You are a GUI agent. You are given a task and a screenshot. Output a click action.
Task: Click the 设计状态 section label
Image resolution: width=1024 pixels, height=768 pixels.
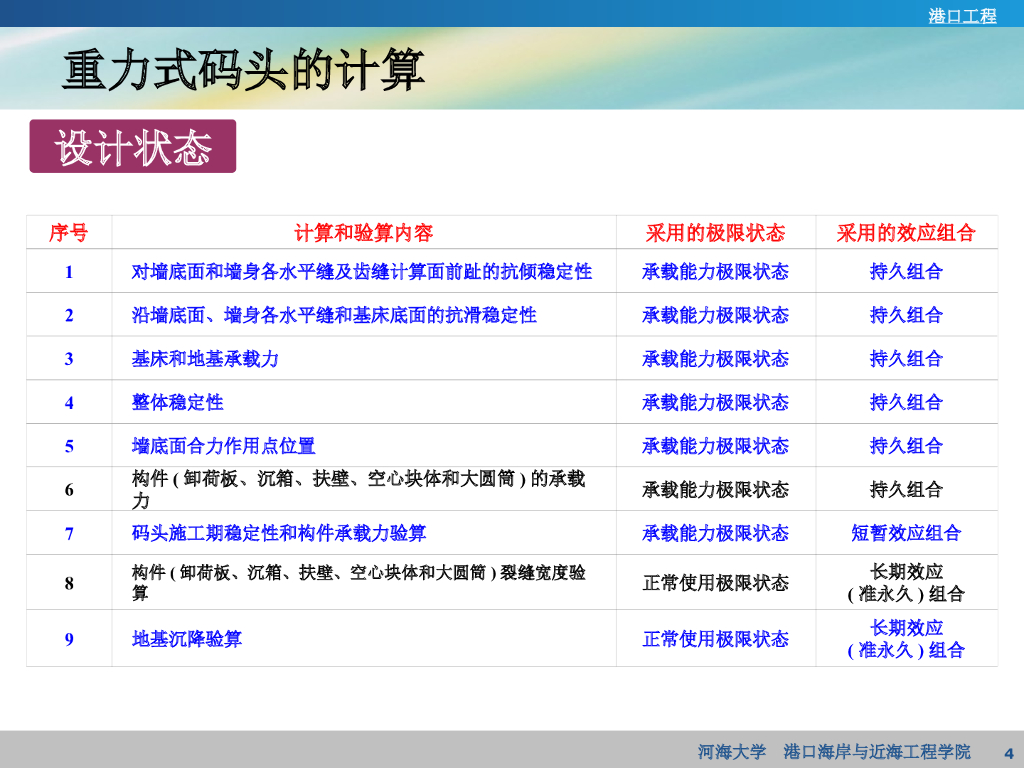point(133,147)
